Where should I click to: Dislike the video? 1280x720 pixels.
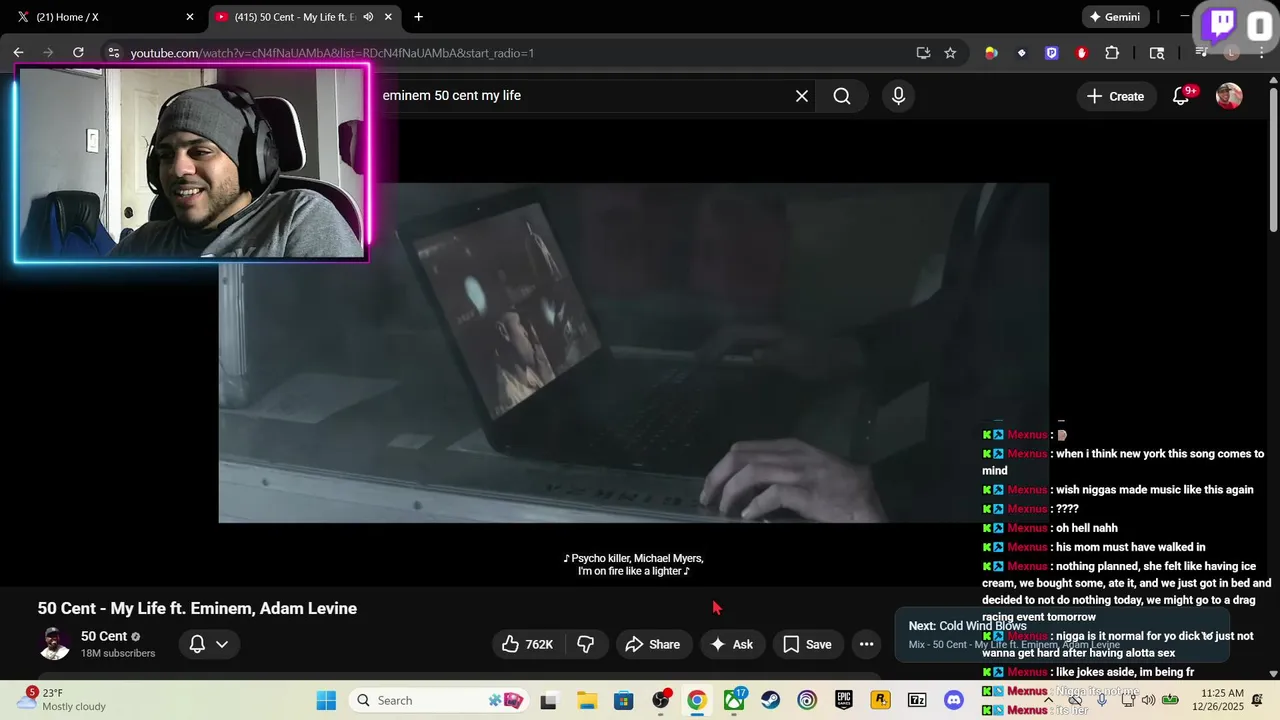pos(586,644)
